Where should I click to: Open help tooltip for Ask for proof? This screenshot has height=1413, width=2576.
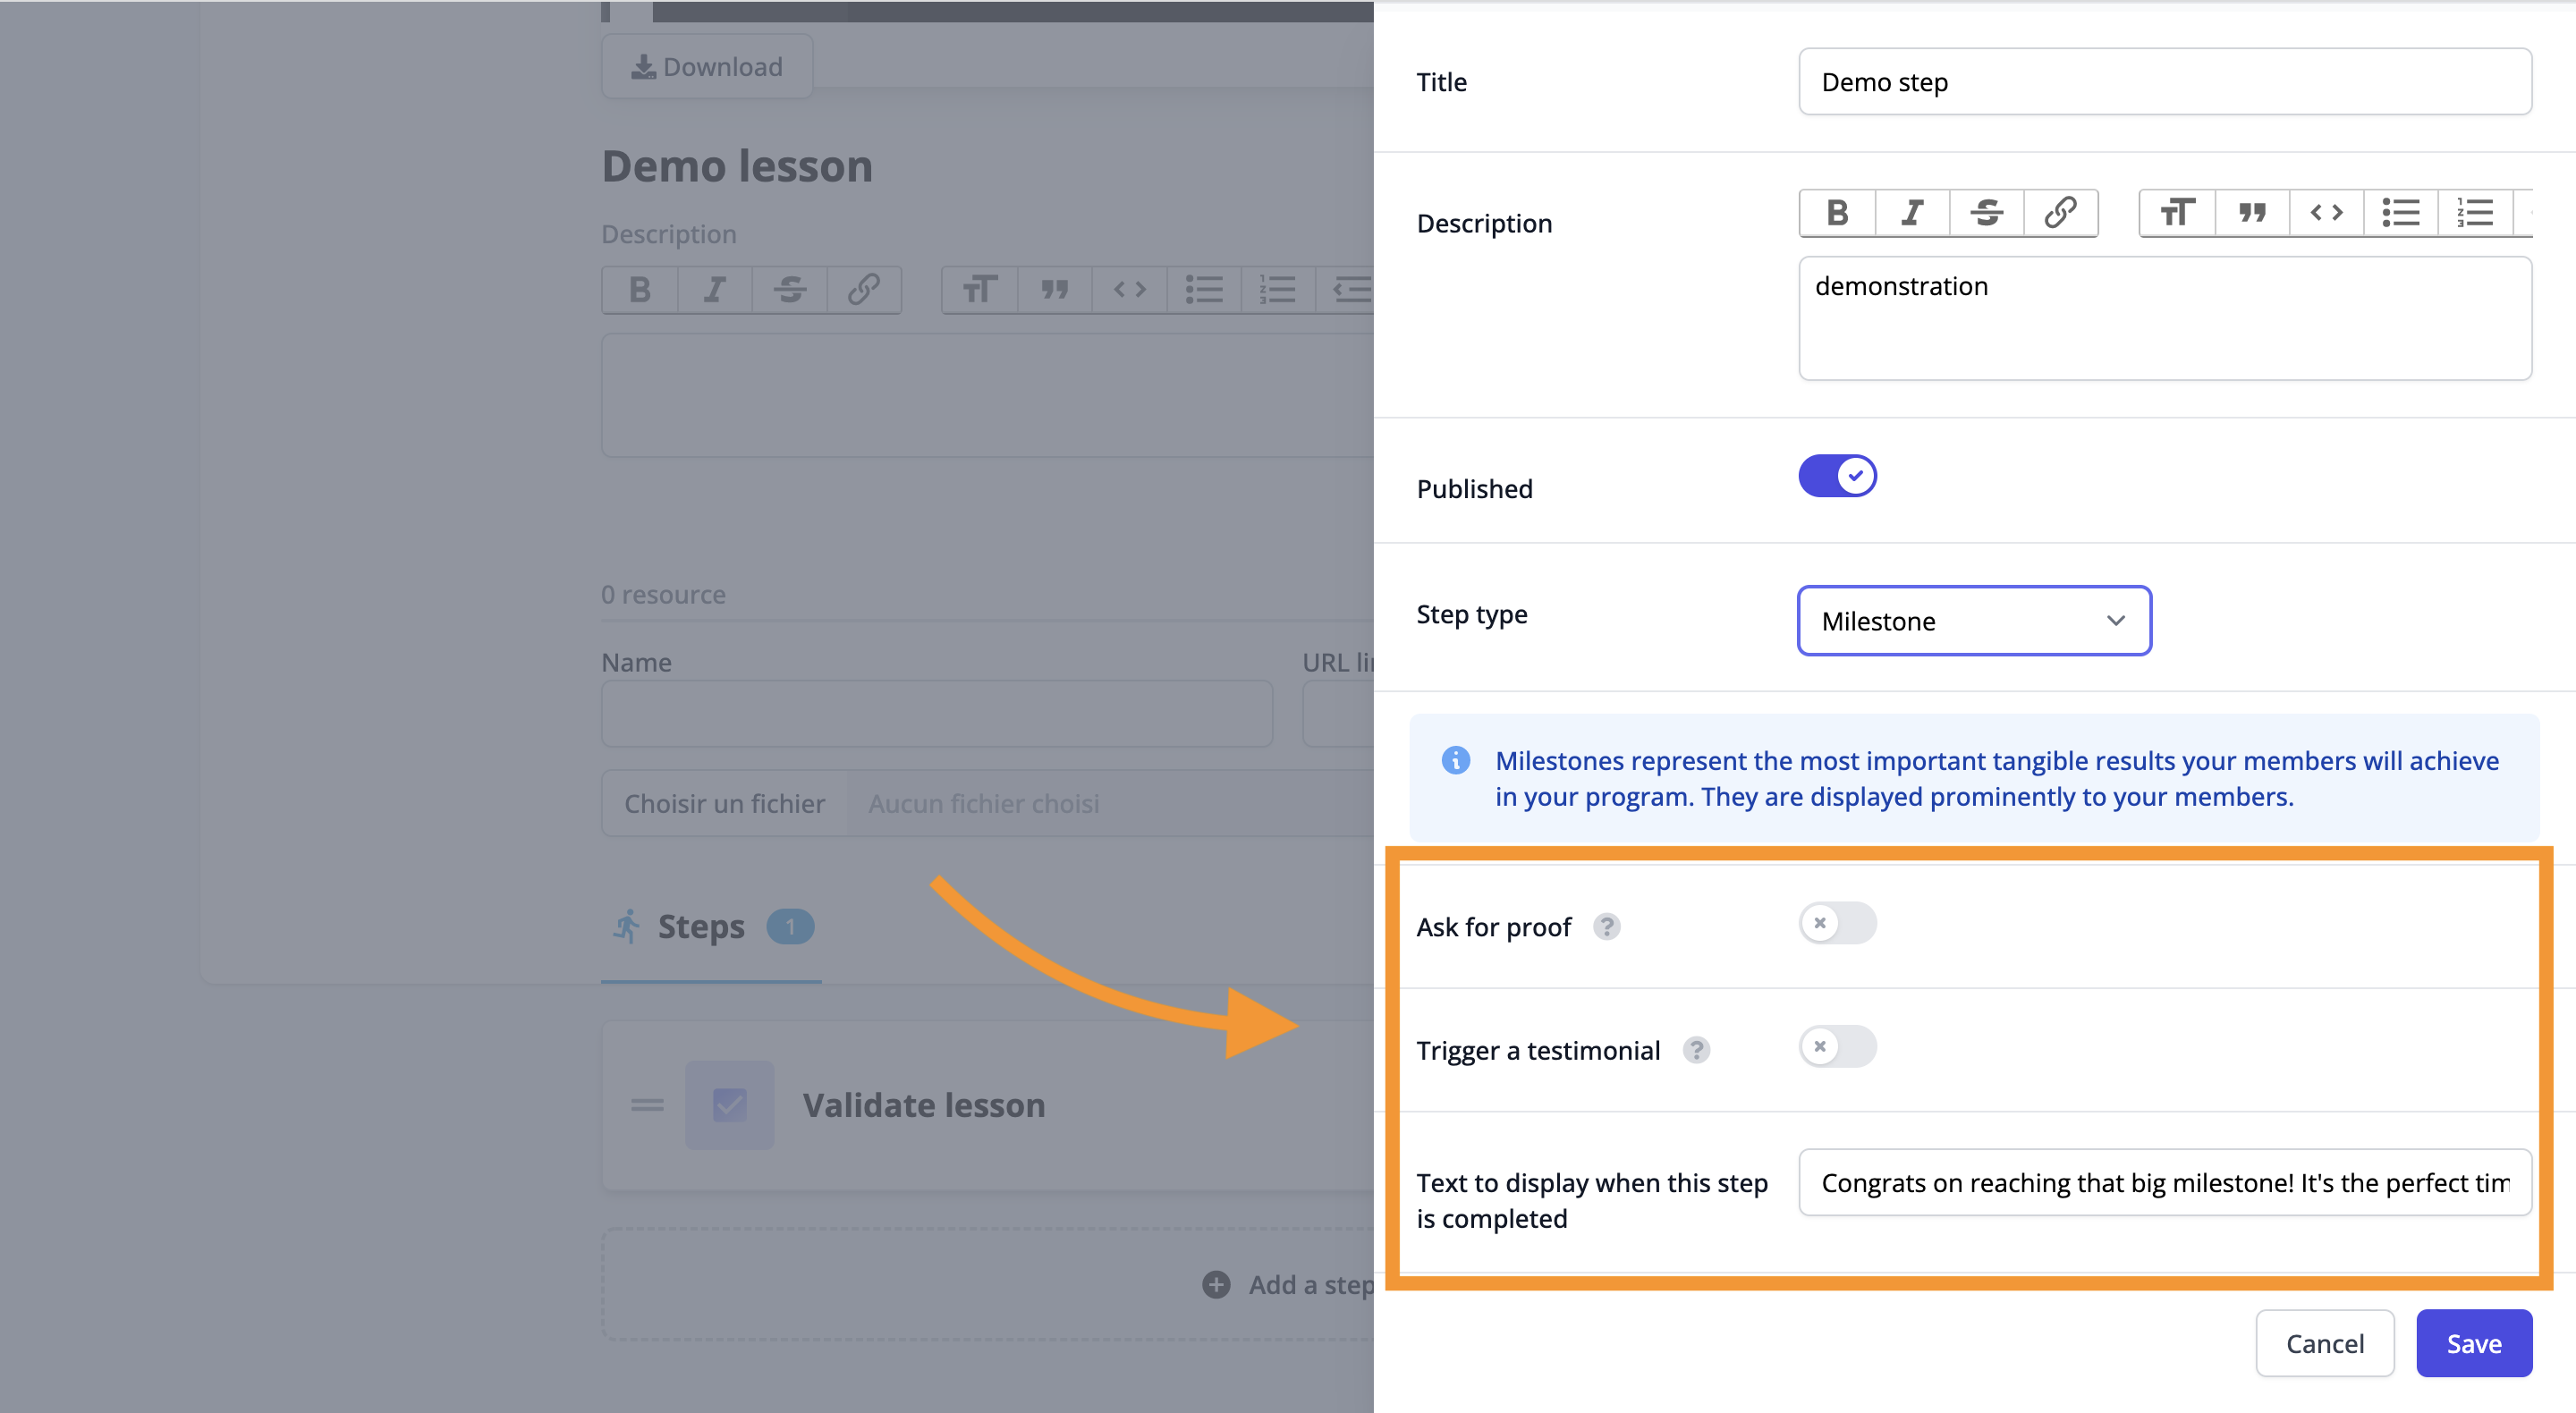pos(1606,927)
